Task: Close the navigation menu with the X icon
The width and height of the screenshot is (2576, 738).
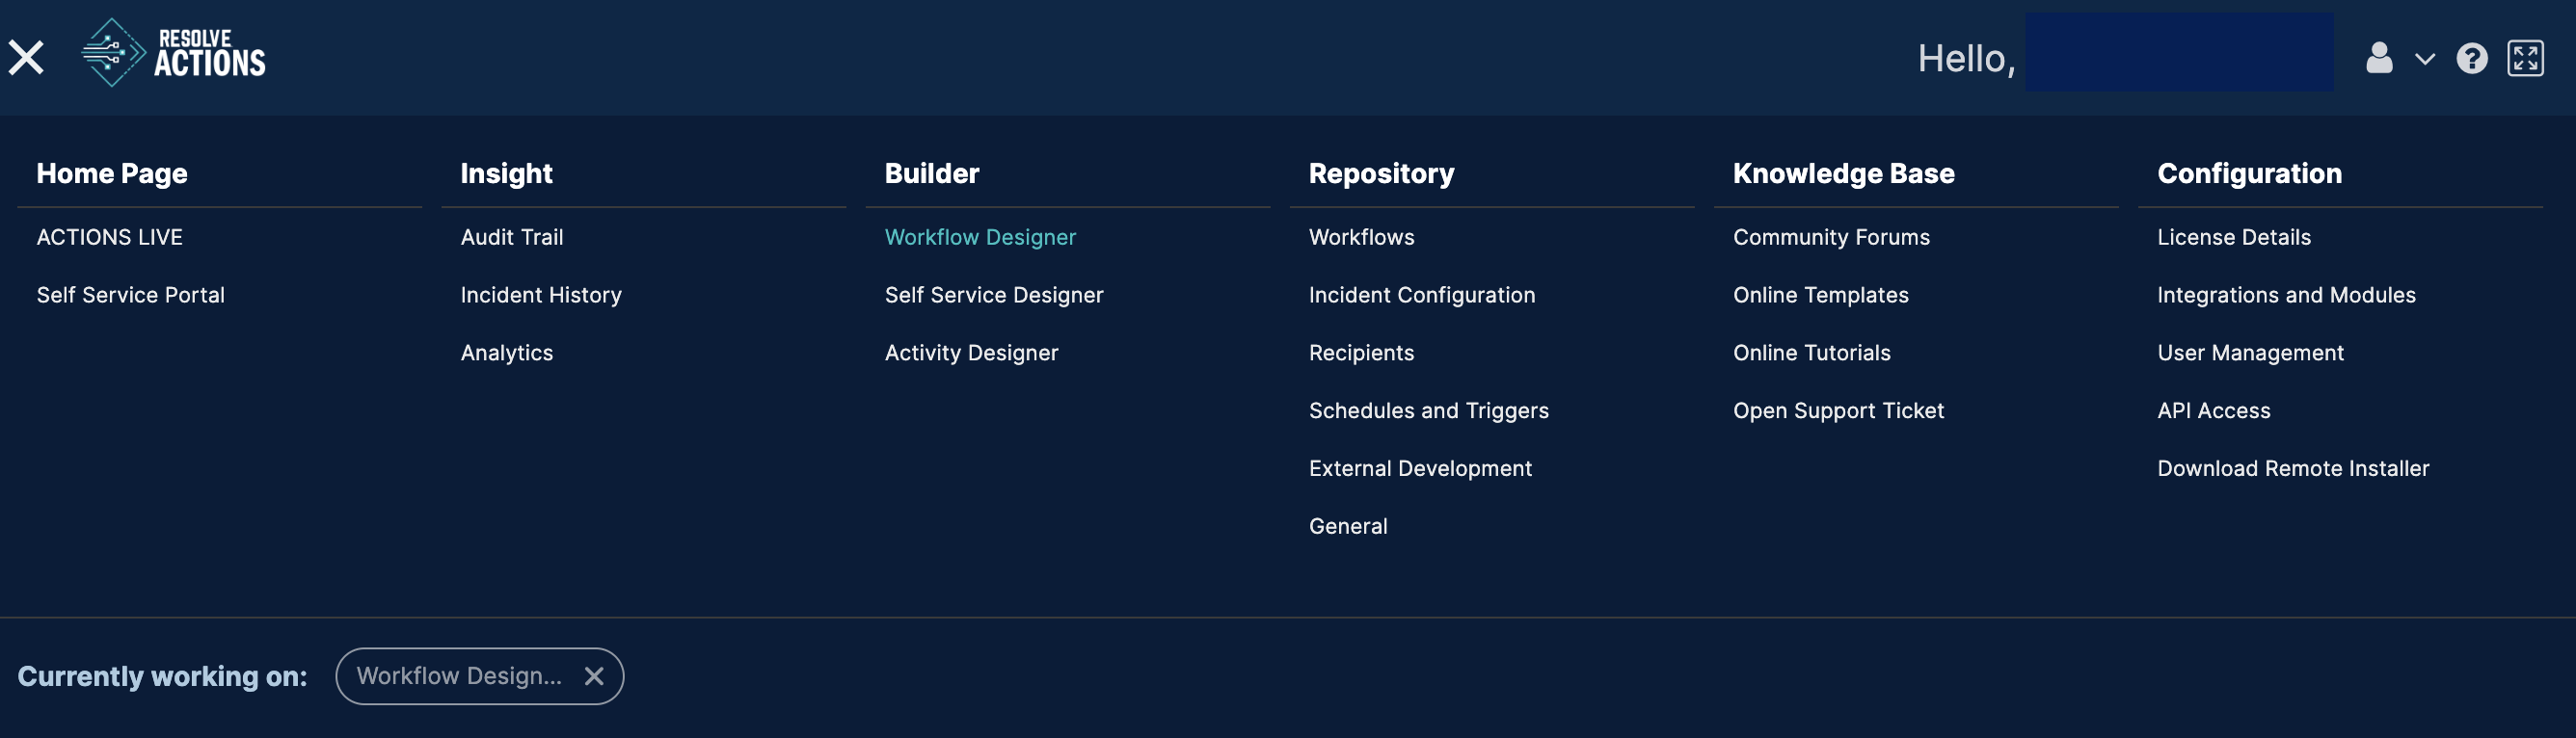Action: [26, 58]
